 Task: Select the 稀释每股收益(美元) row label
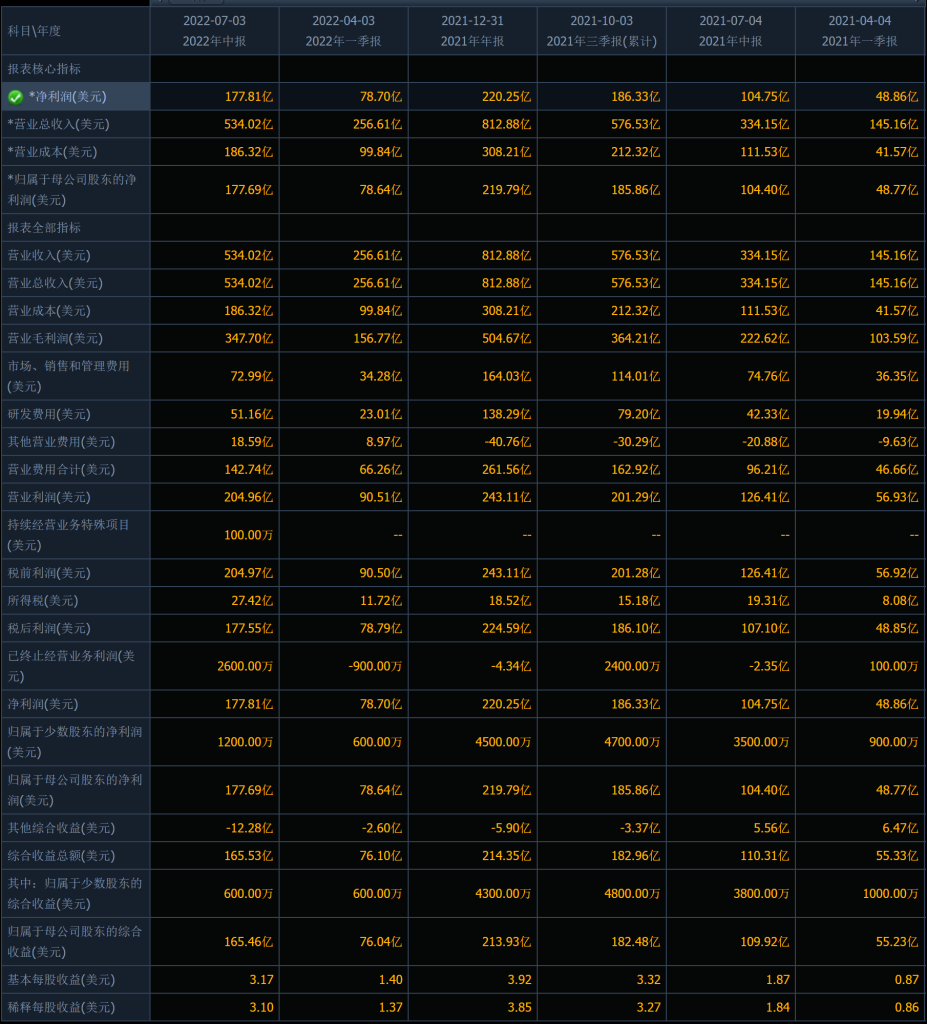pyautogui.click(x=61, y=1007)
